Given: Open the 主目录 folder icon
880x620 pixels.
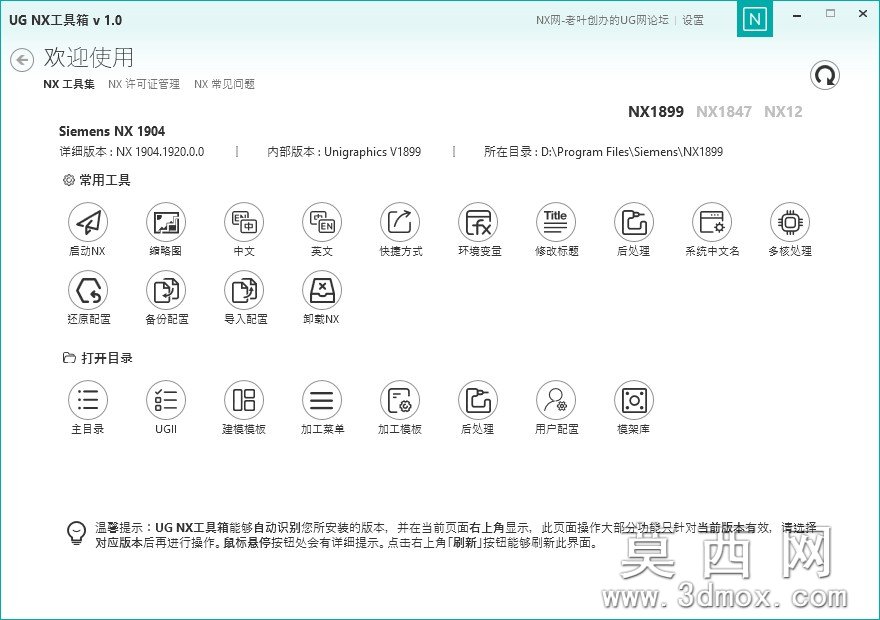Looking at the screenshot, I should click(88, 400).
